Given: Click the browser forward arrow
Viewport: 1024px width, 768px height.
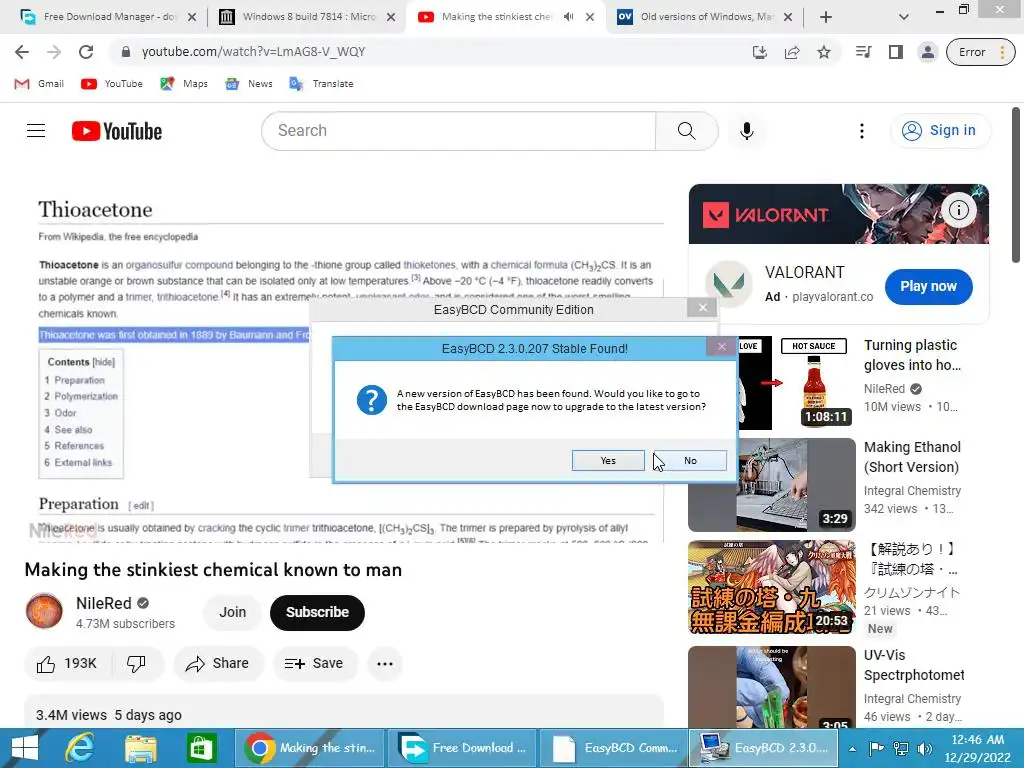Looking at the screenshot, I should coord(54,52).
